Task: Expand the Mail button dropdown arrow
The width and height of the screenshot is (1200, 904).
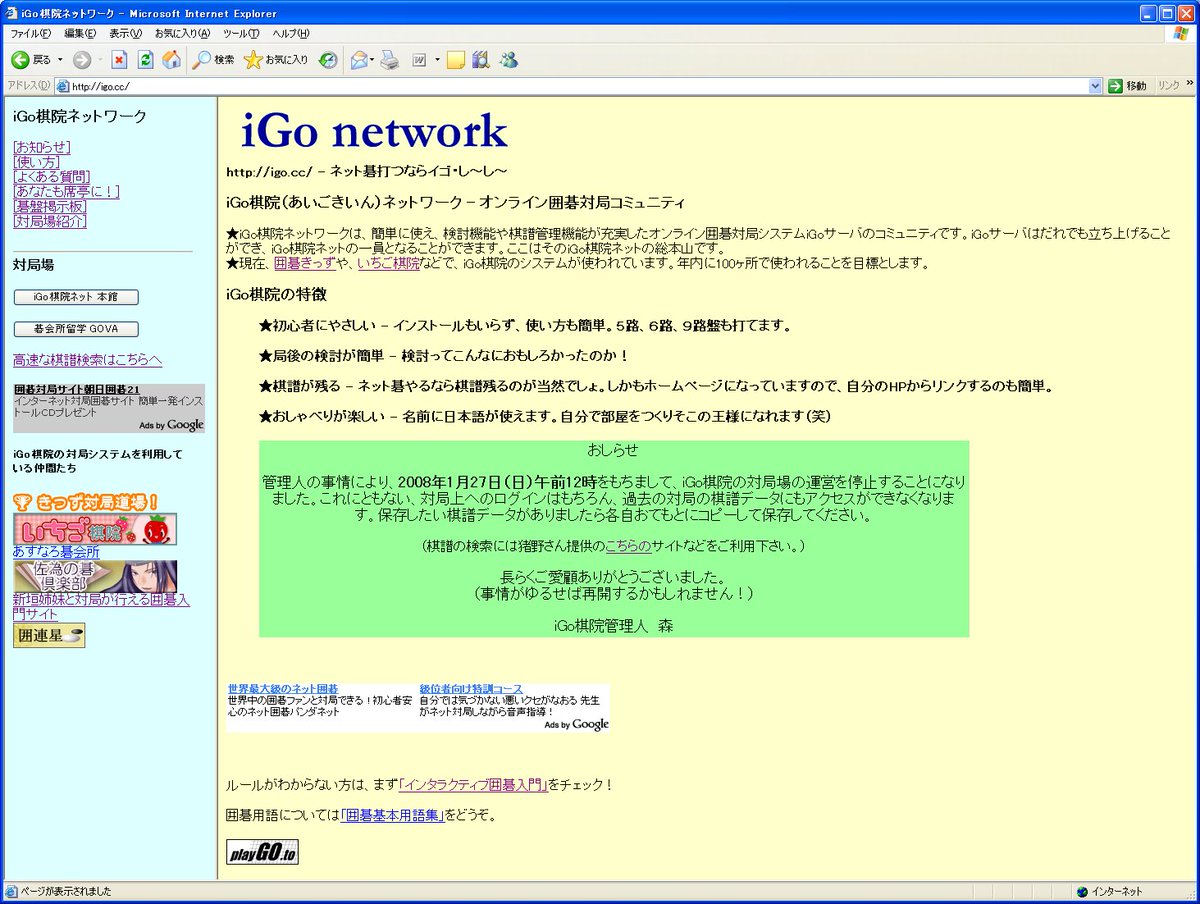Action: [373, 60]
